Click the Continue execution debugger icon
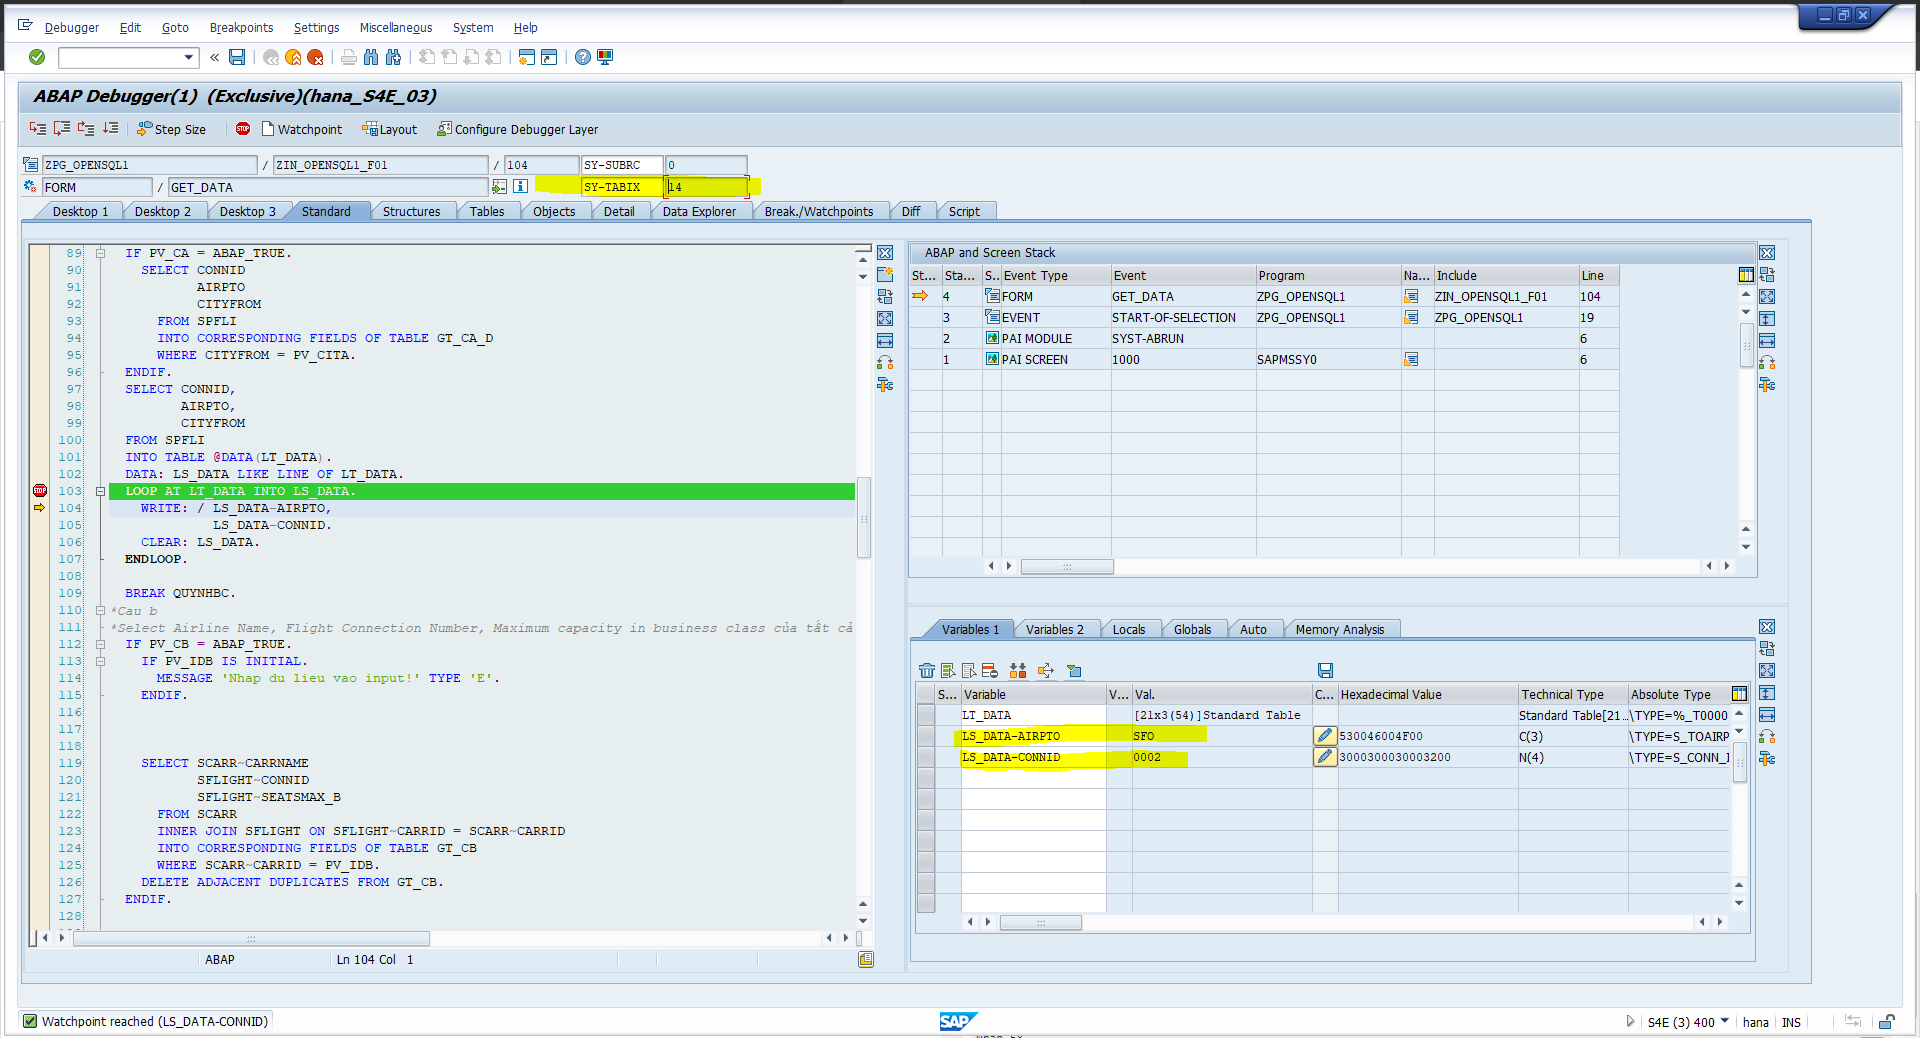 [x=110, y=128]
